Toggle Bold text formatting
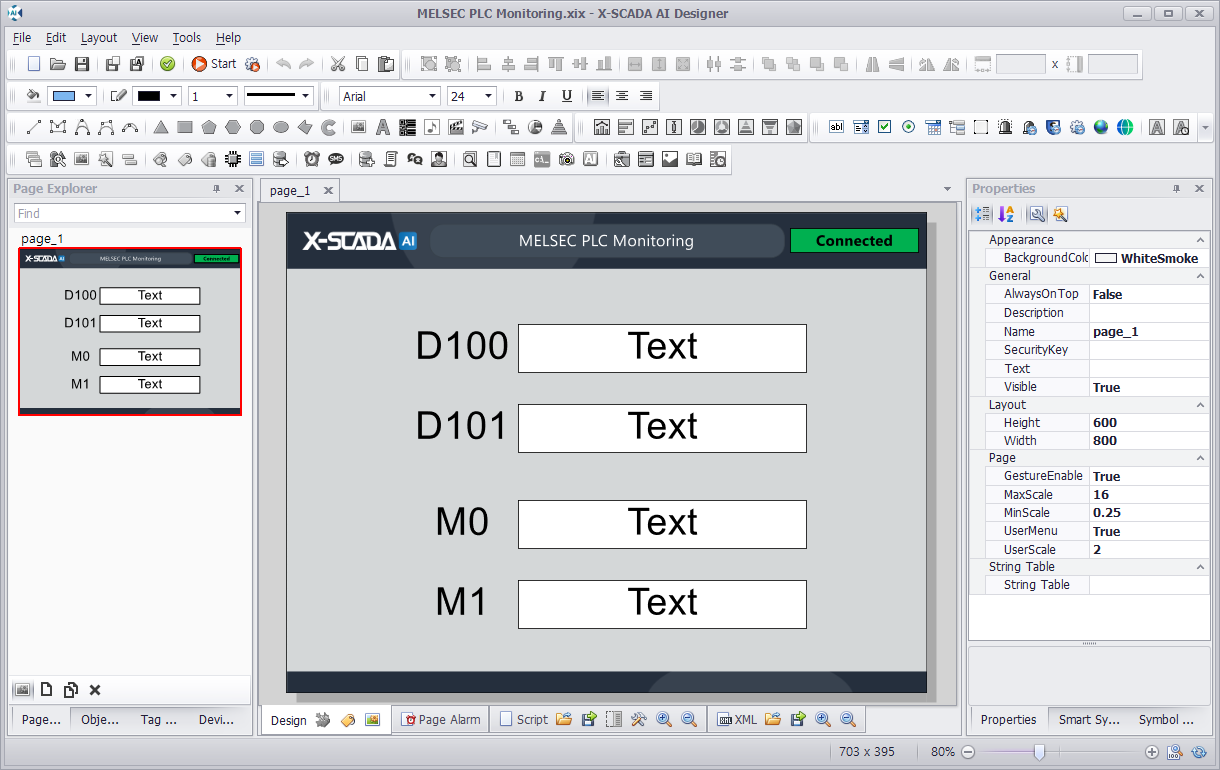This screenshot has width=1220, height=770. click(518, 96)
